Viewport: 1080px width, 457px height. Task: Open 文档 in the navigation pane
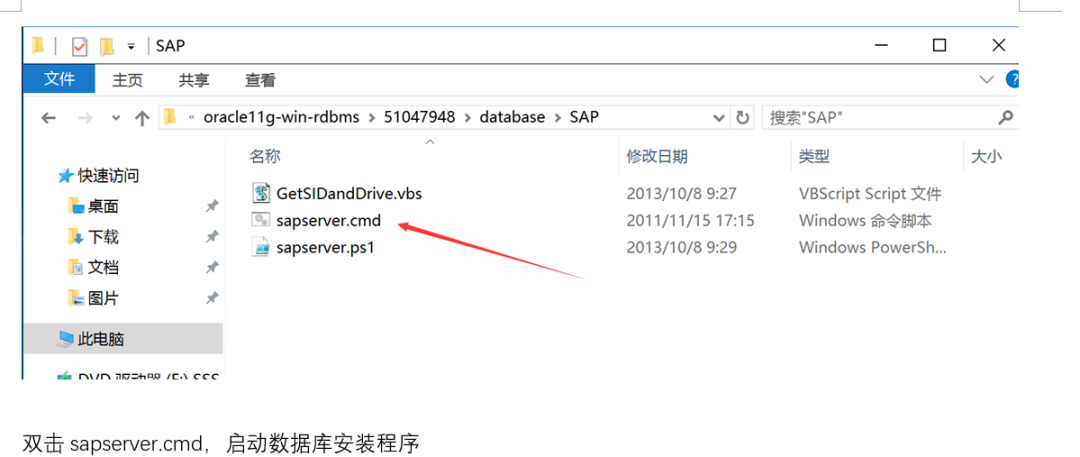[x=103, y=267]
